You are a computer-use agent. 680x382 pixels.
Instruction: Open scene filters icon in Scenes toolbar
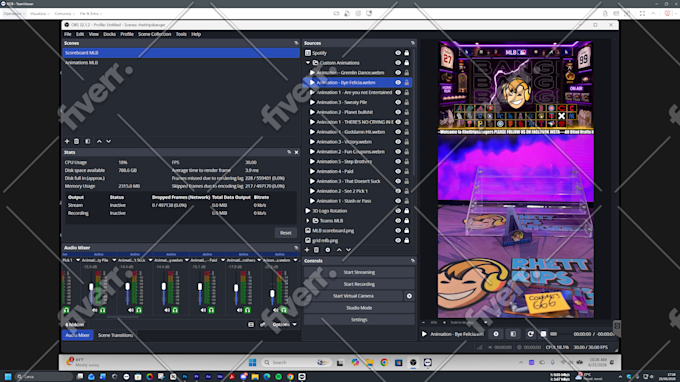[88, 141]
